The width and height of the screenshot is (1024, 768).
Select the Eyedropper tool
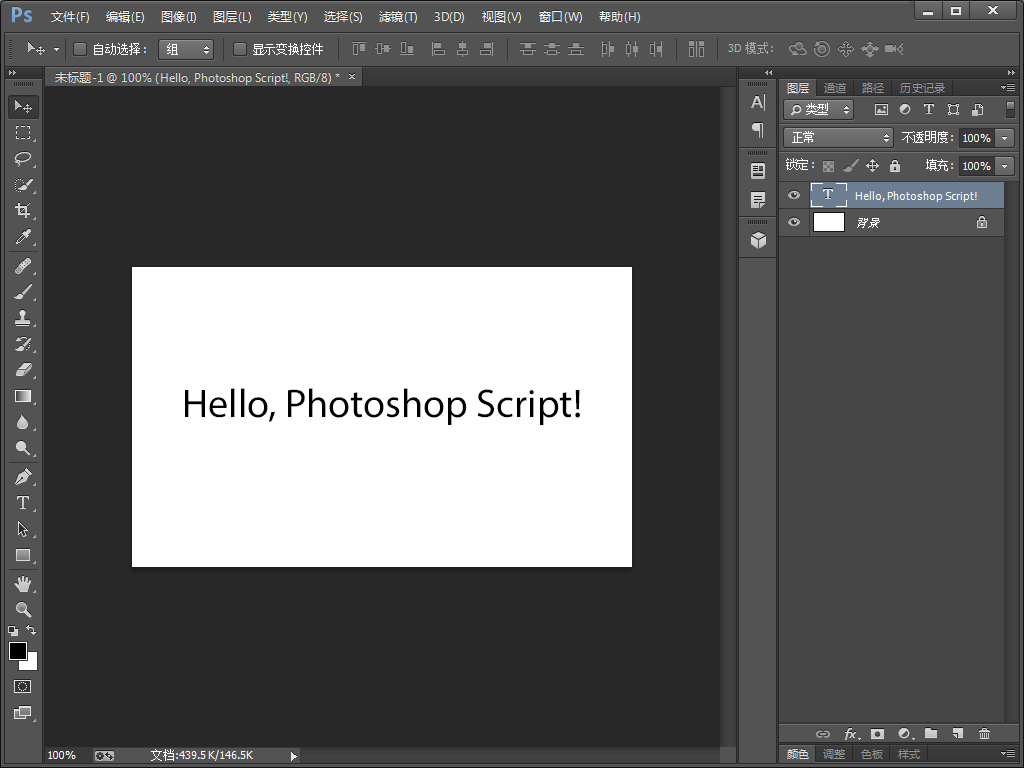point(23,236)
